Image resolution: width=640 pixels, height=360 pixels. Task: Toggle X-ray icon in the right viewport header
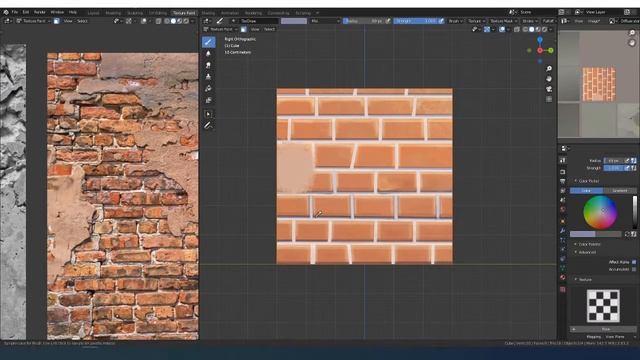click(517, 29)
